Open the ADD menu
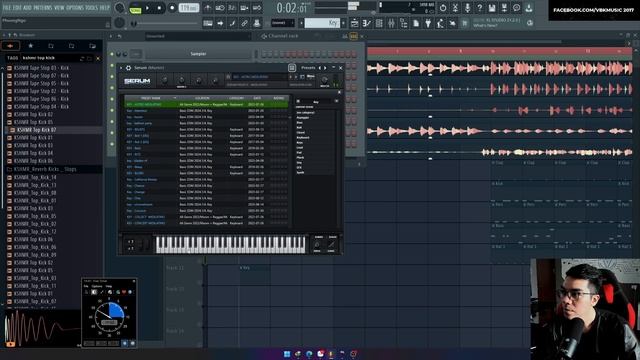640x360 pixels. (27, 7)
